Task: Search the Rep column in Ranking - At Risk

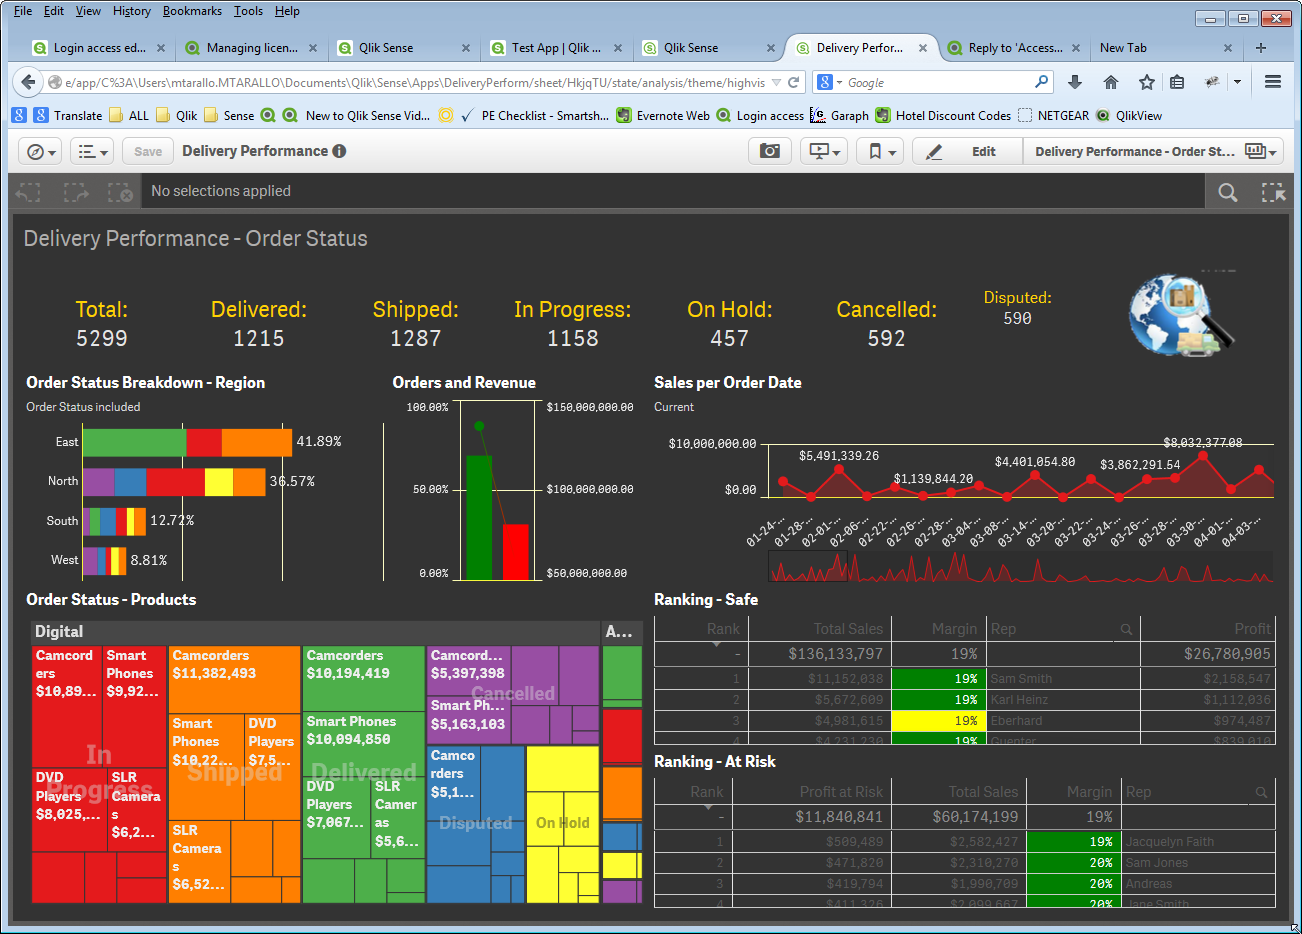Action: (x=1261, y=792)
